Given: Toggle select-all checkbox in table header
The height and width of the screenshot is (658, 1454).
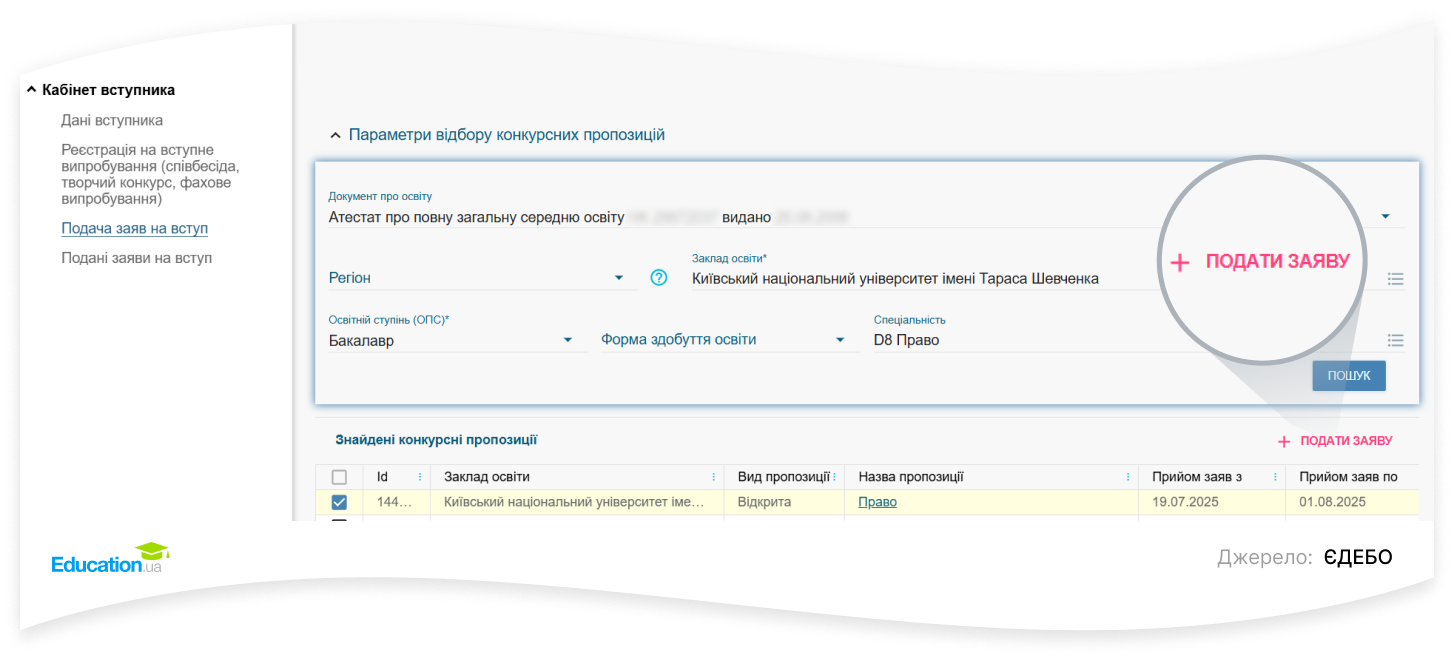Looking at the screenshot, I should 339,477.
